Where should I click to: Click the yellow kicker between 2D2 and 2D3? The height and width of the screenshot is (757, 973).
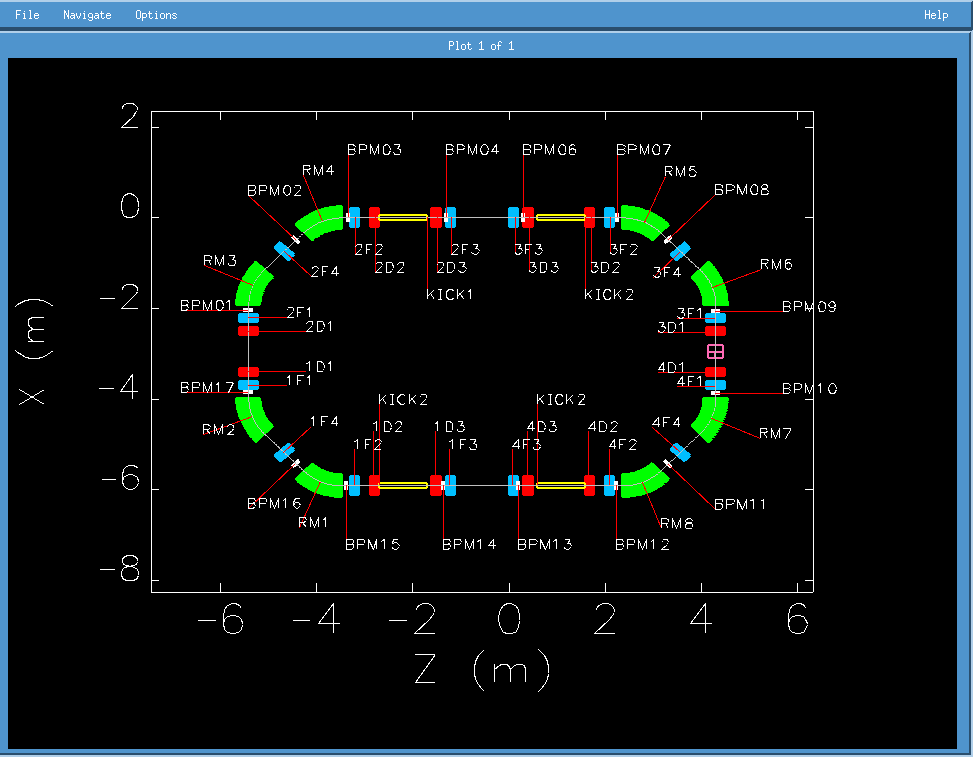pyautogui.click(x=403, y=217)
